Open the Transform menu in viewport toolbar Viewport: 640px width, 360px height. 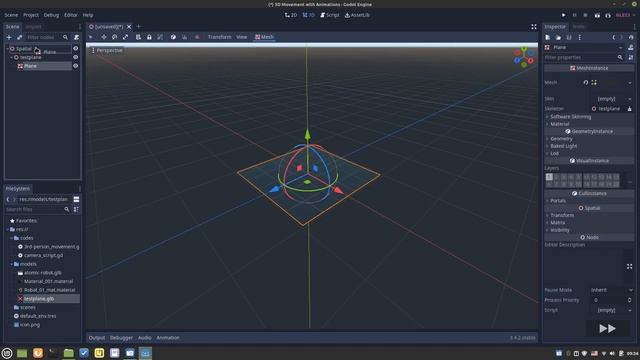tap(219, 37)
